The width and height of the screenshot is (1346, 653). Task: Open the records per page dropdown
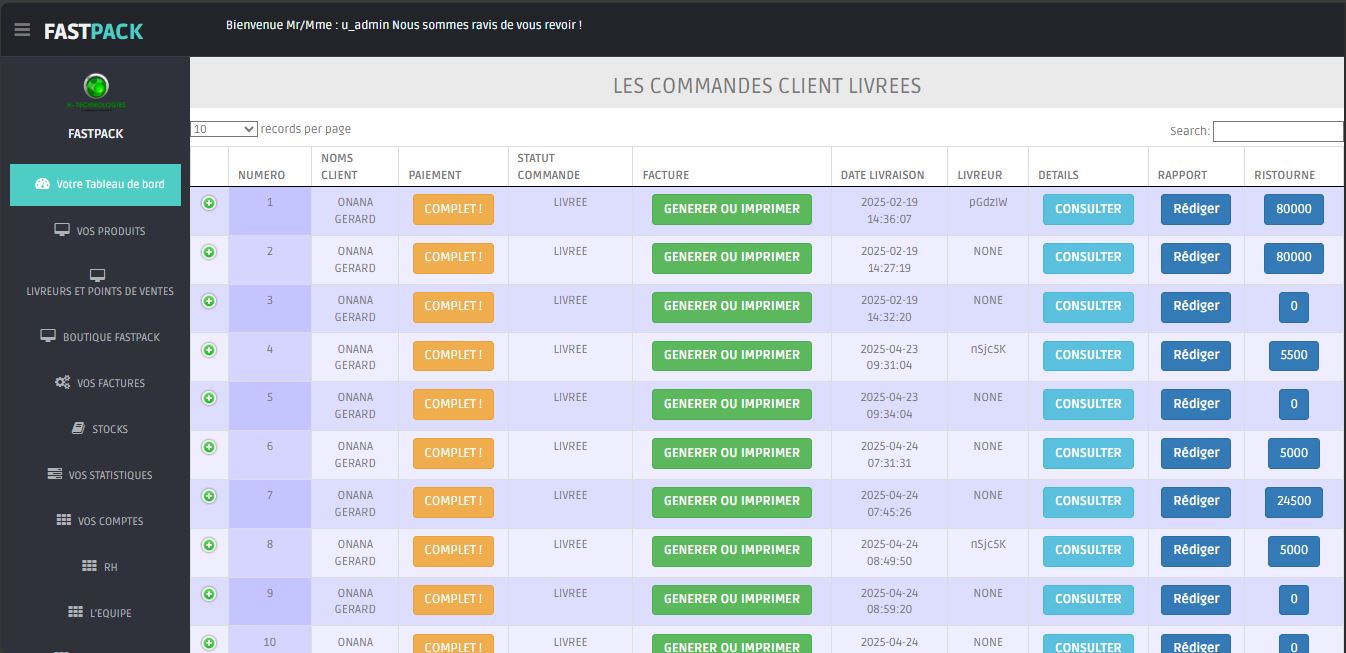[224, 129]
